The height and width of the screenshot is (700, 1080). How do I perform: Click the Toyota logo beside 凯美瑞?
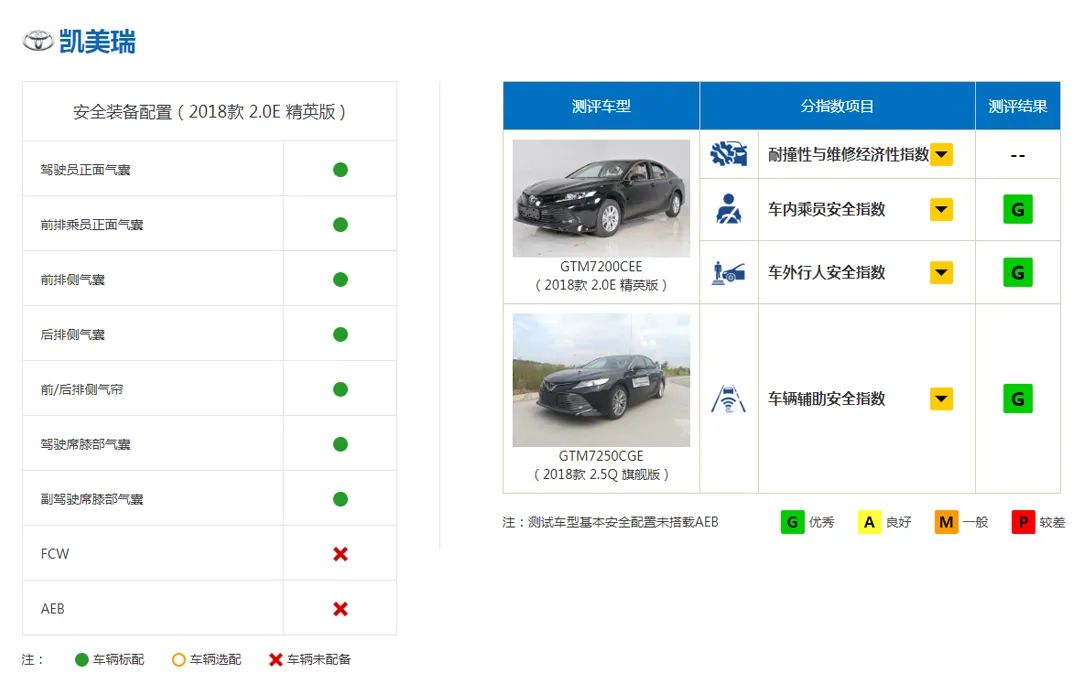[38, 41]
